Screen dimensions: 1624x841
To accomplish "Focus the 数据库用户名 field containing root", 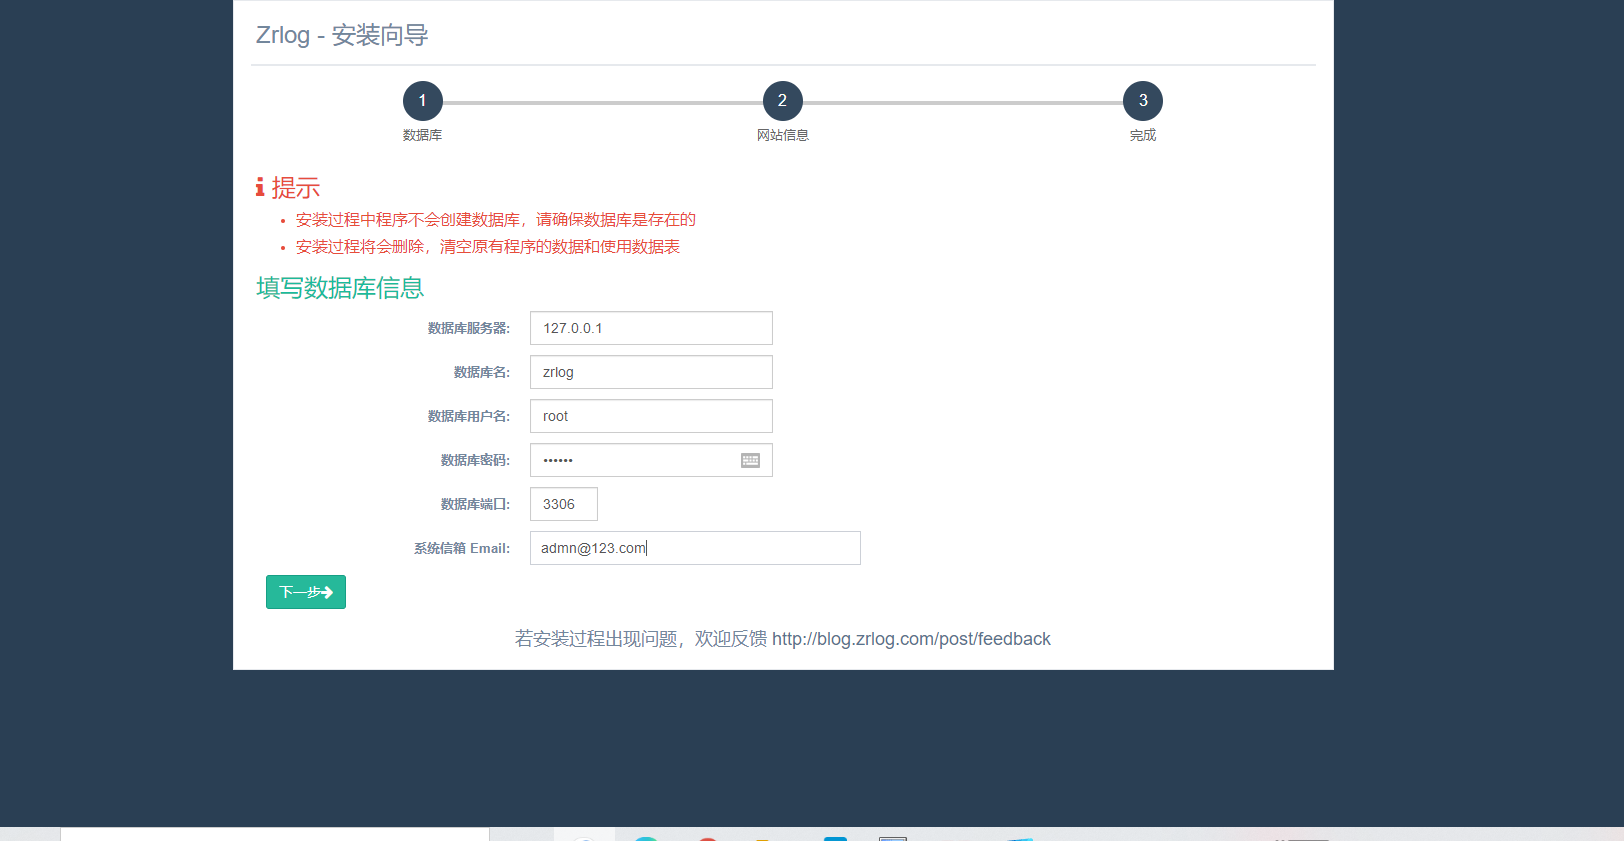I will point(651,416).
